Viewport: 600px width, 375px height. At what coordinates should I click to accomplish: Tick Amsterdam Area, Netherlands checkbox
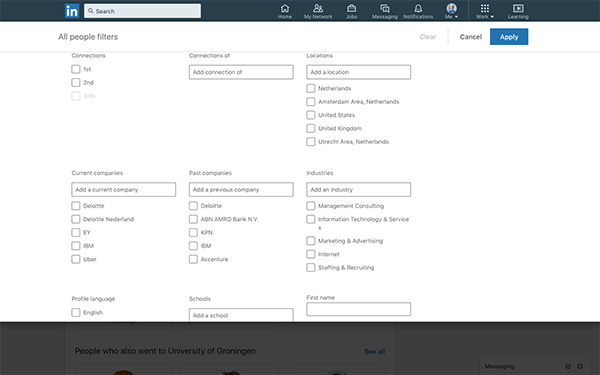(x=311, y=102)
